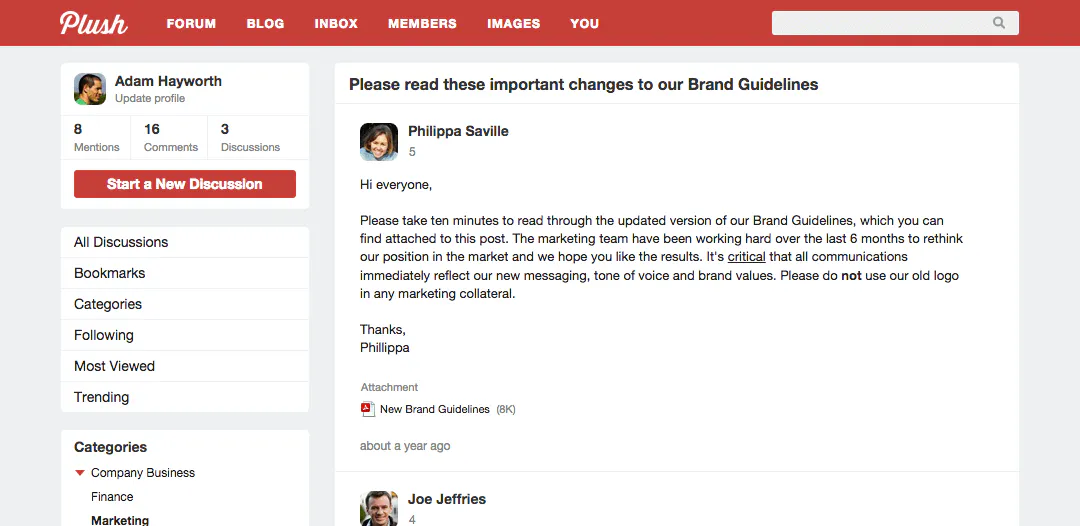
Task: Select Bookmarks in the sidebar list
Action: click(185, 273)
